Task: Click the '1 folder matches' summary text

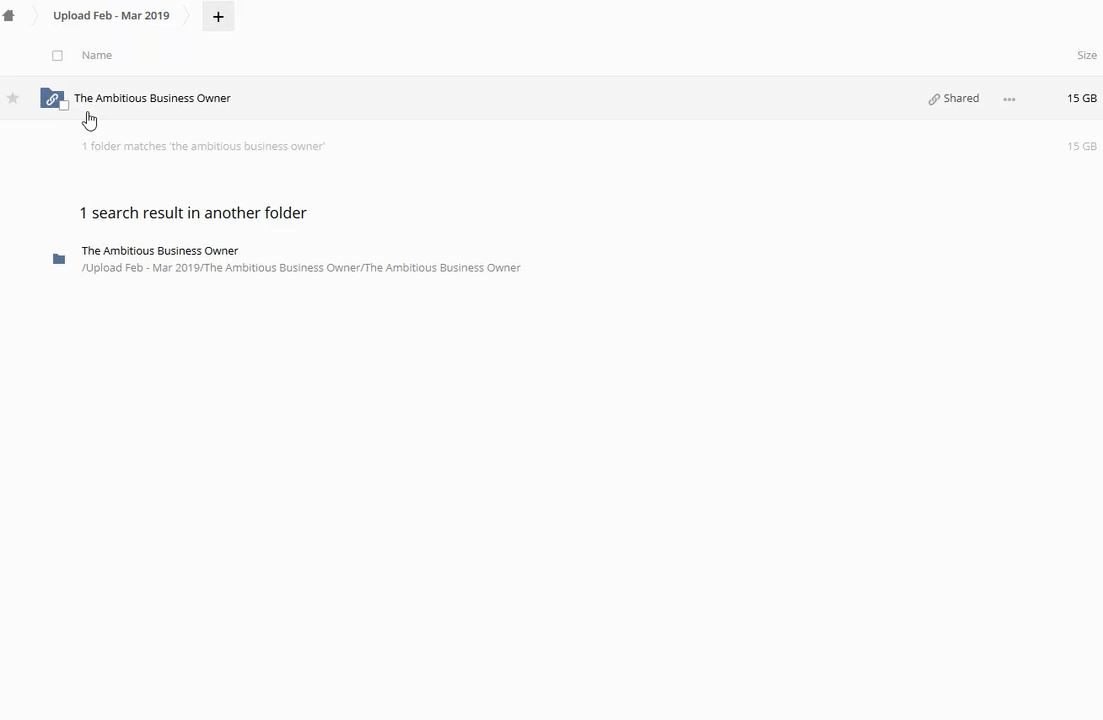Action: 203,146
